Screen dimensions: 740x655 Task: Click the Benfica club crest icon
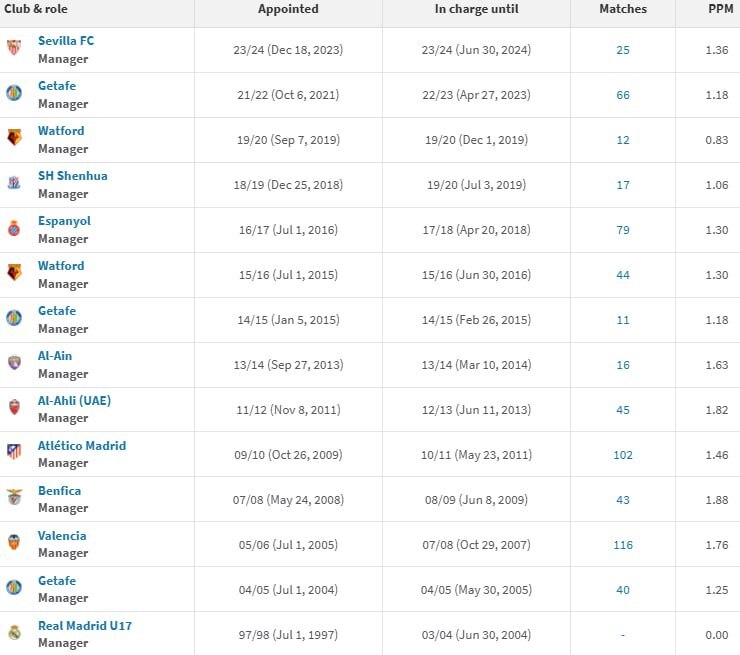coord(14,499)
